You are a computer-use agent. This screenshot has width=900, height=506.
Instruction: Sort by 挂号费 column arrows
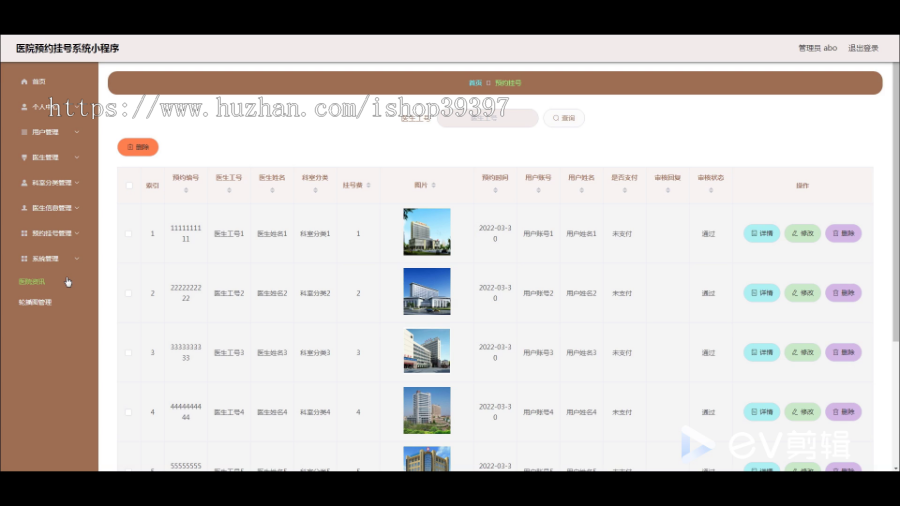[368, 185]
